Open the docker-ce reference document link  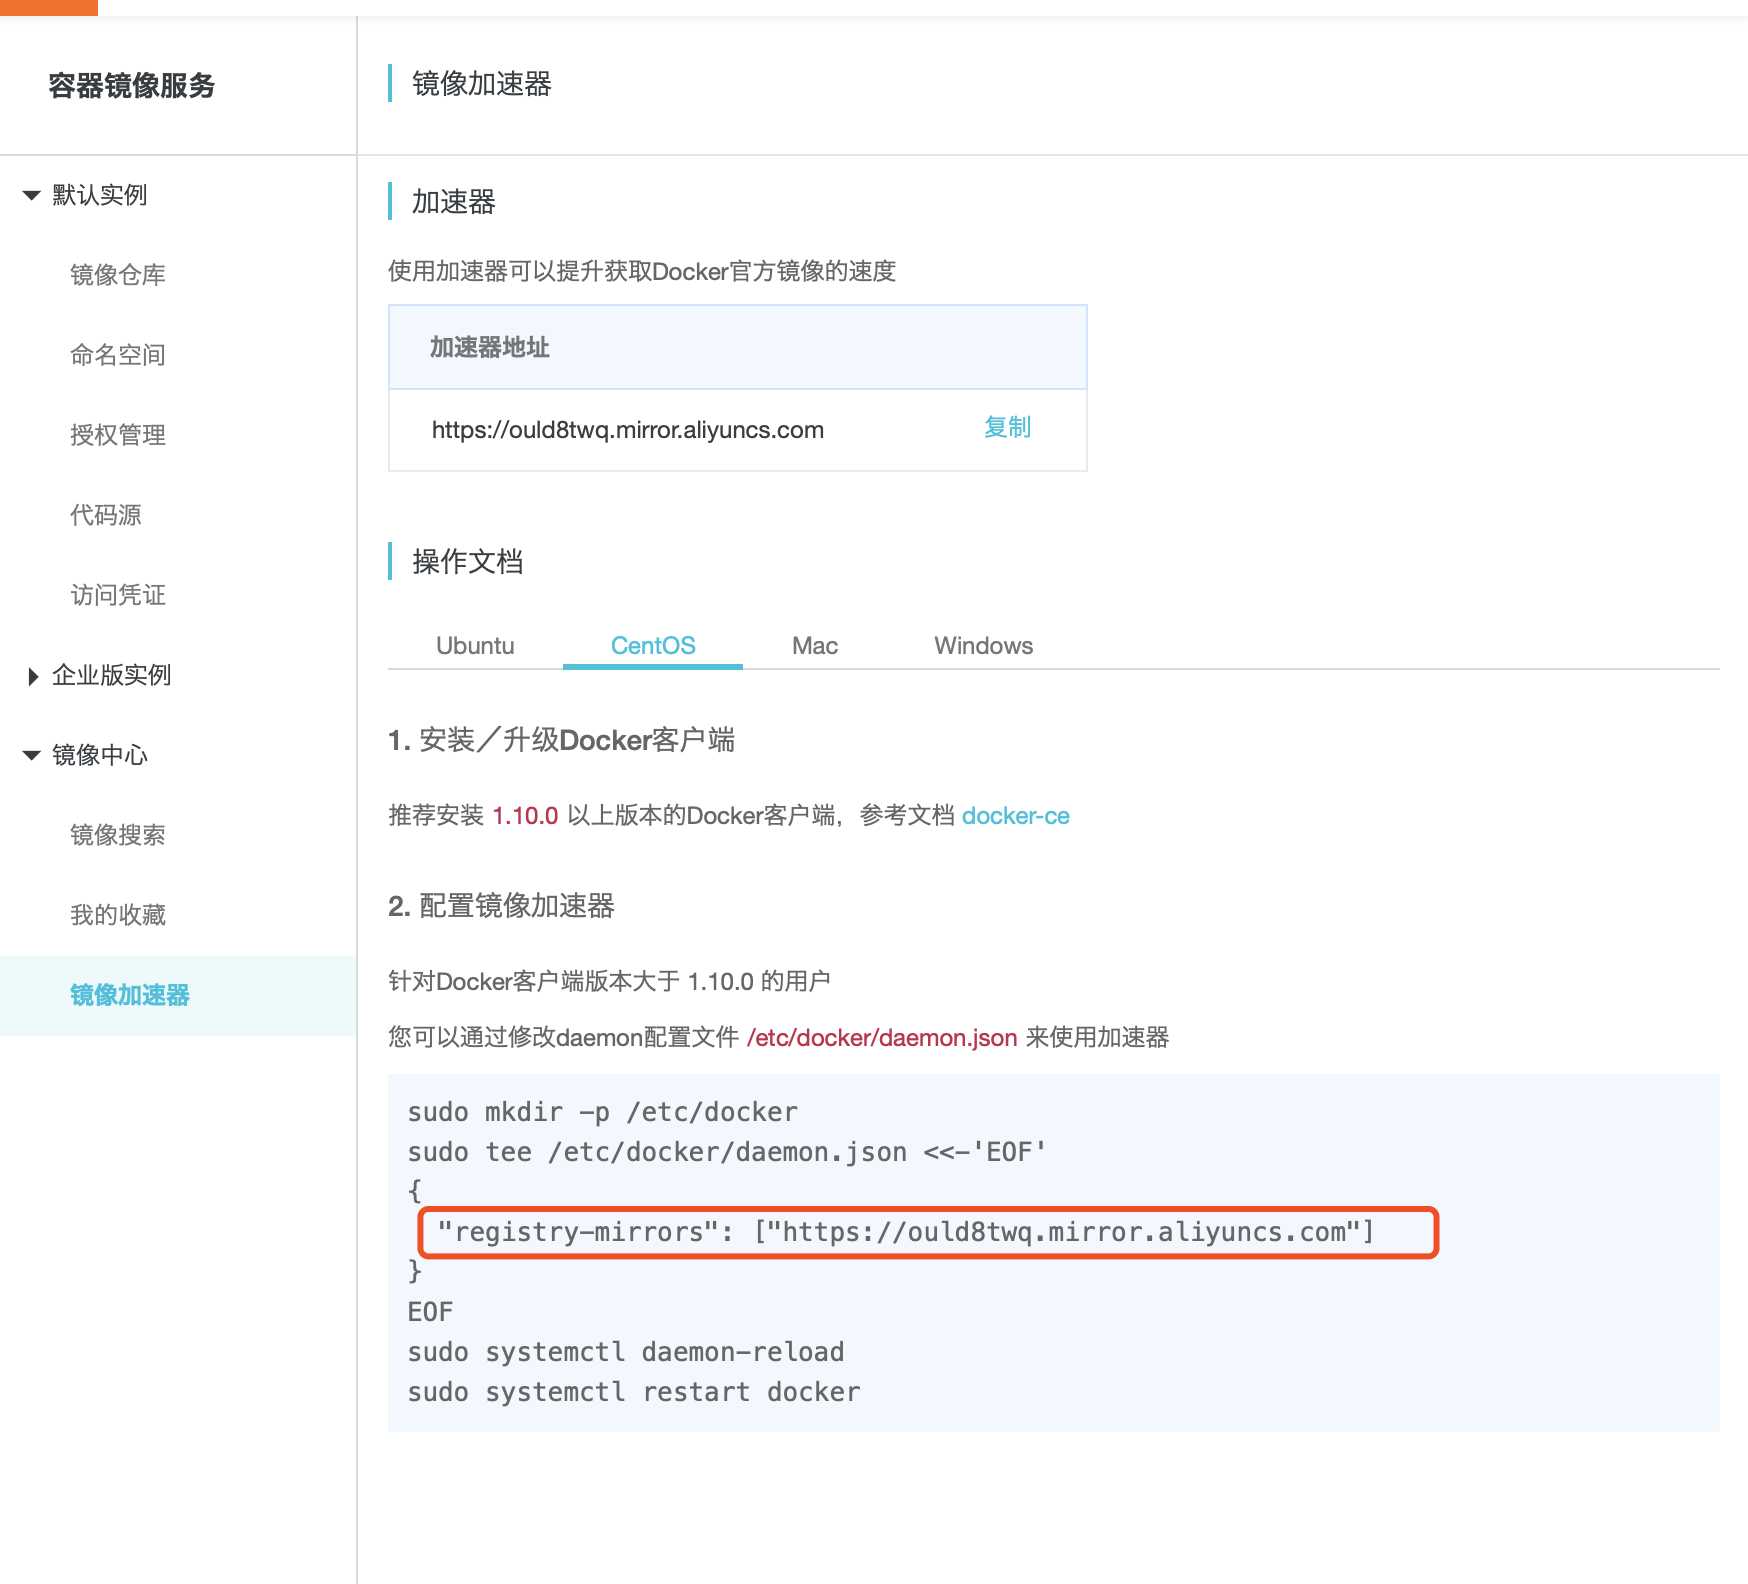point(1016,816)
